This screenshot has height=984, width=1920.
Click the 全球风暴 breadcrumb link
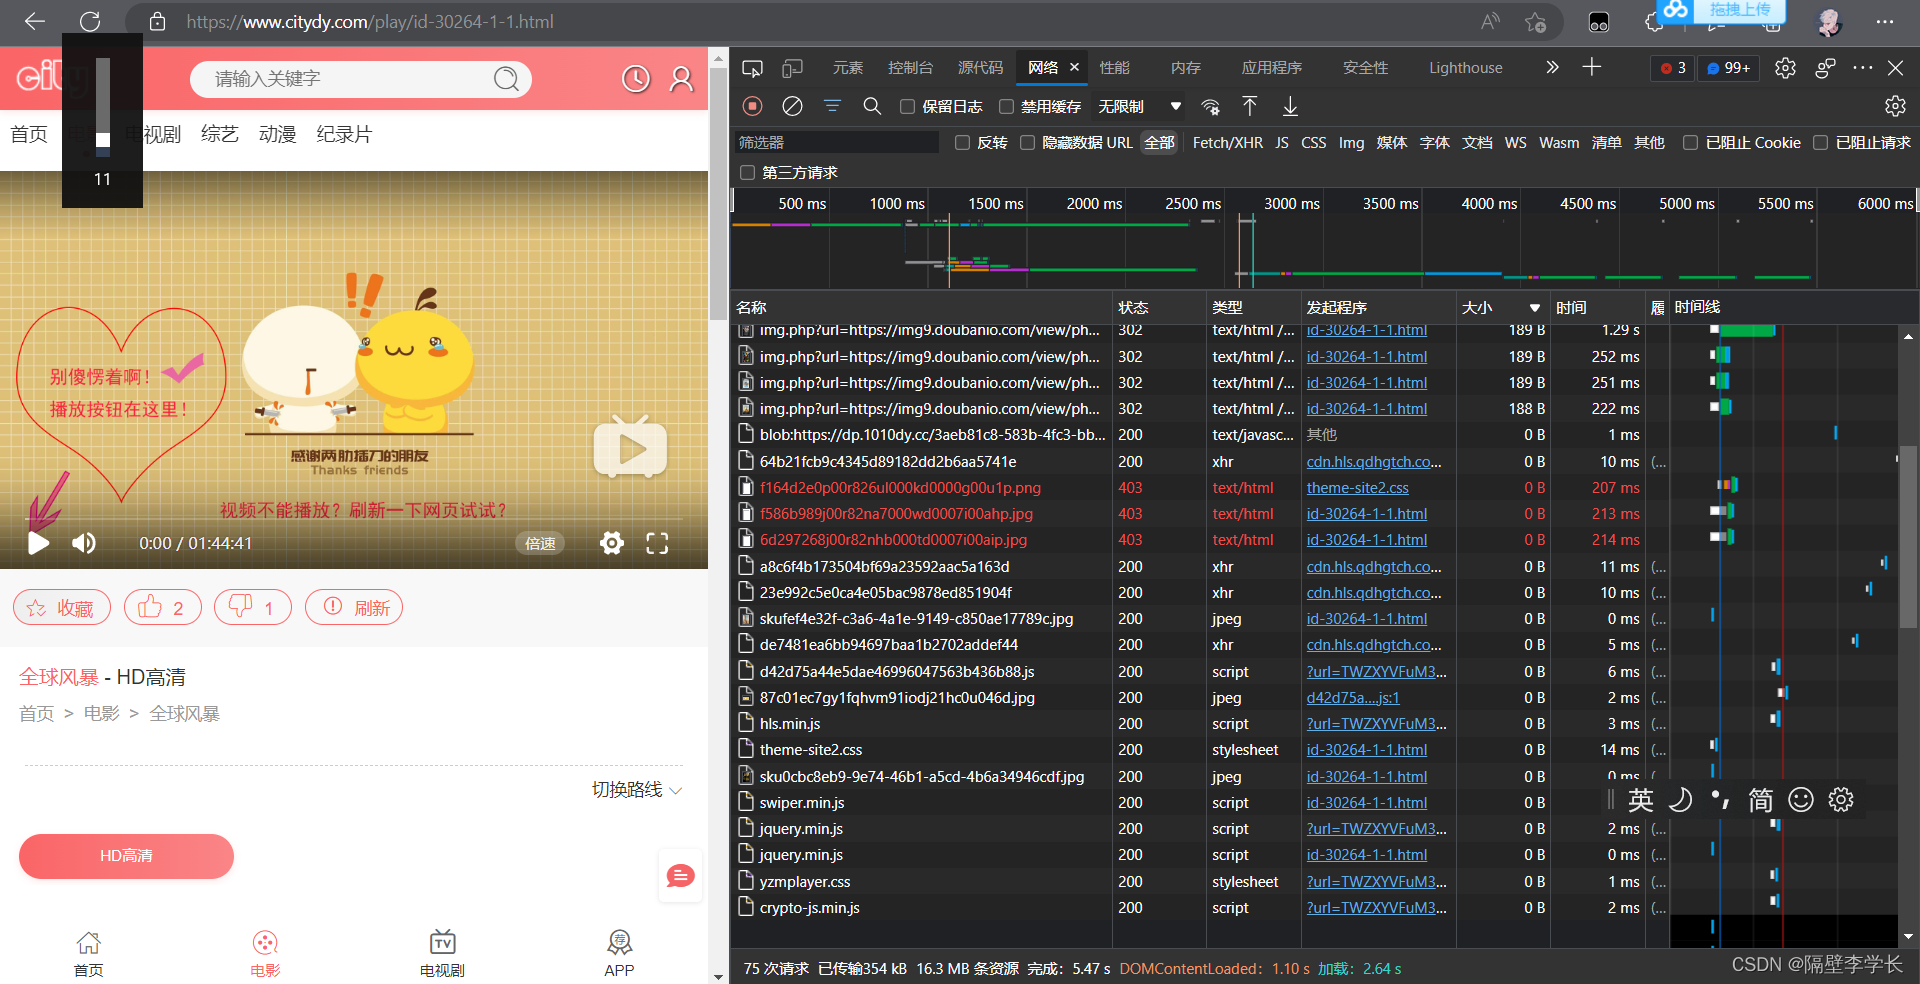[184, 714]
